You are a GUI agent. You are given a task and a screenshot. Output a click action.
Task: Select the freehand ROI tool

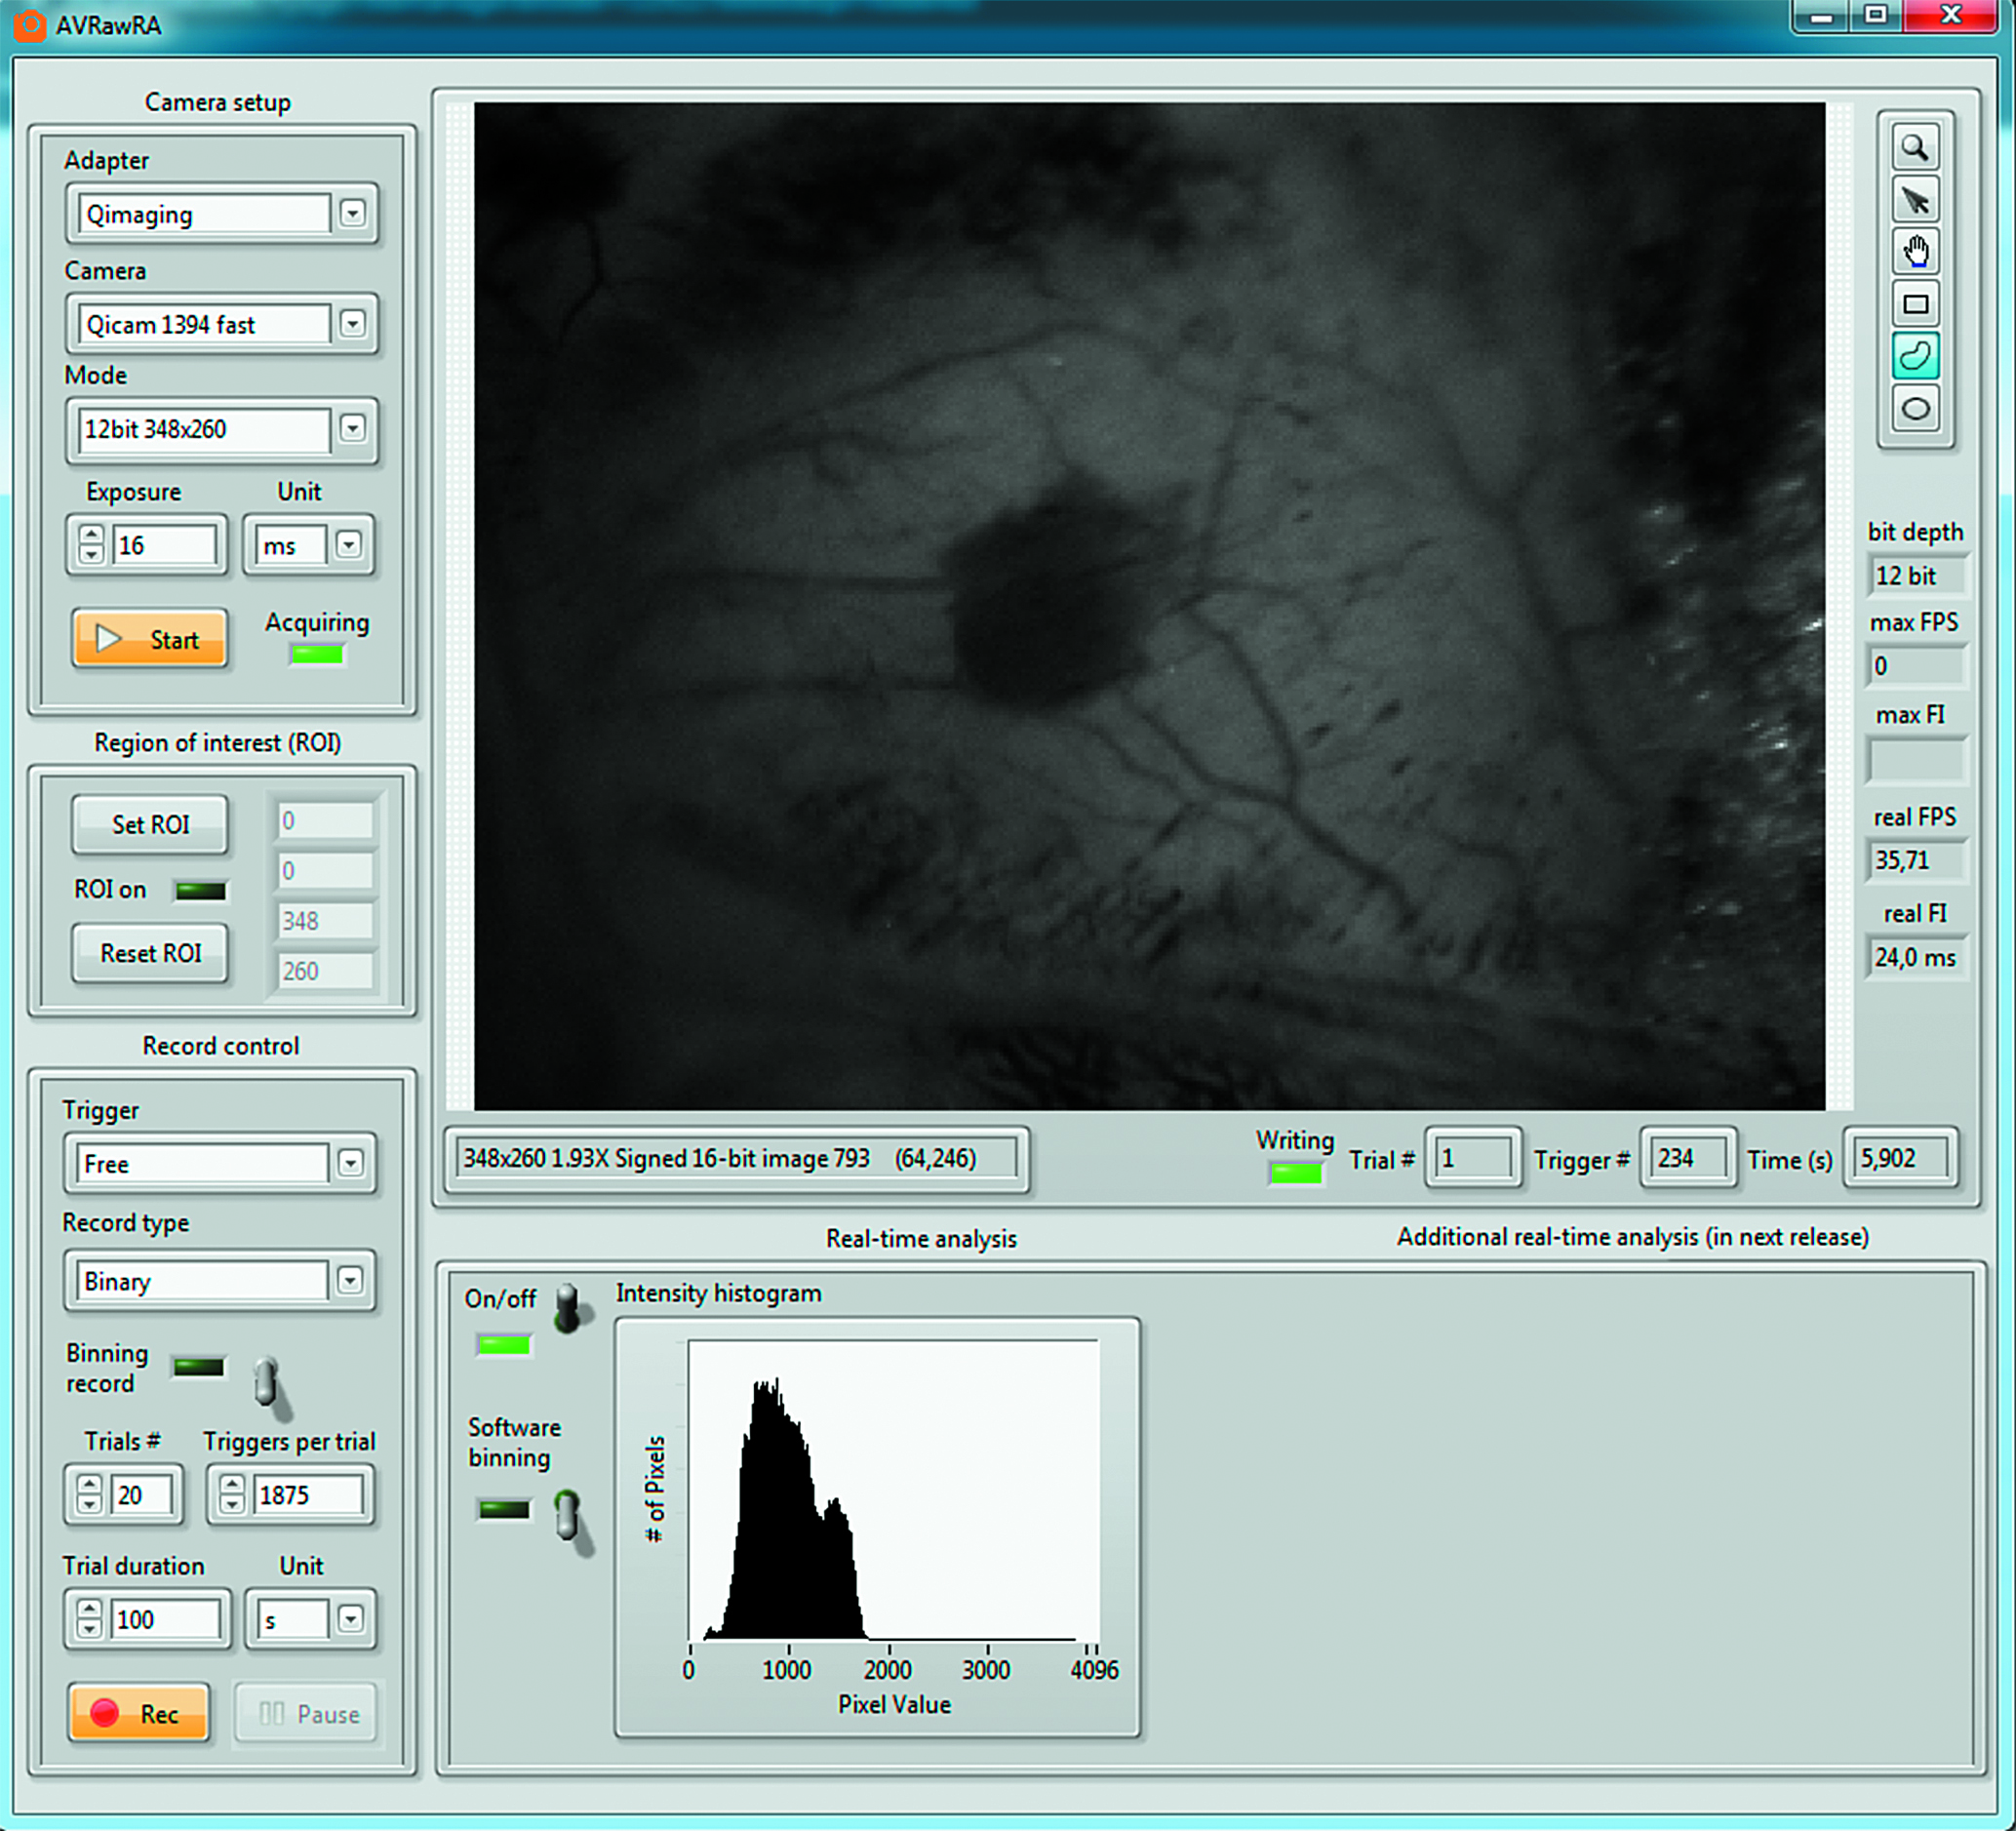tap(1914, 356)
